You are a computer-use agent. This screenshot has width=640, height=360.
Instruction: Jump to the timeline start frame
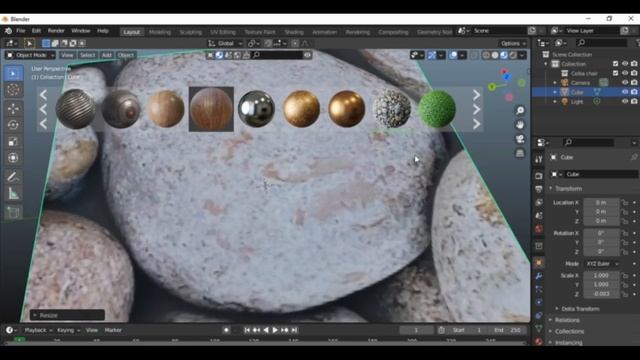(x=247, y=330)
